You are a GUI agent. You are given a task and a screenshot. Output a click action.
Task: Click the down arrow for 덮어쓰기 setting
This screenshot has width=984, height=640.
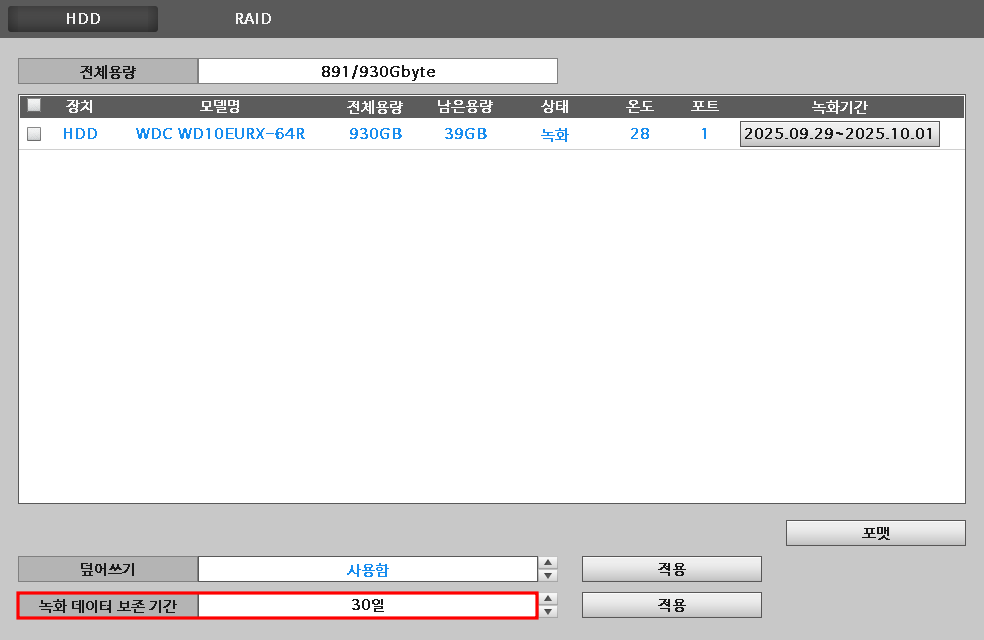(548, 575)
